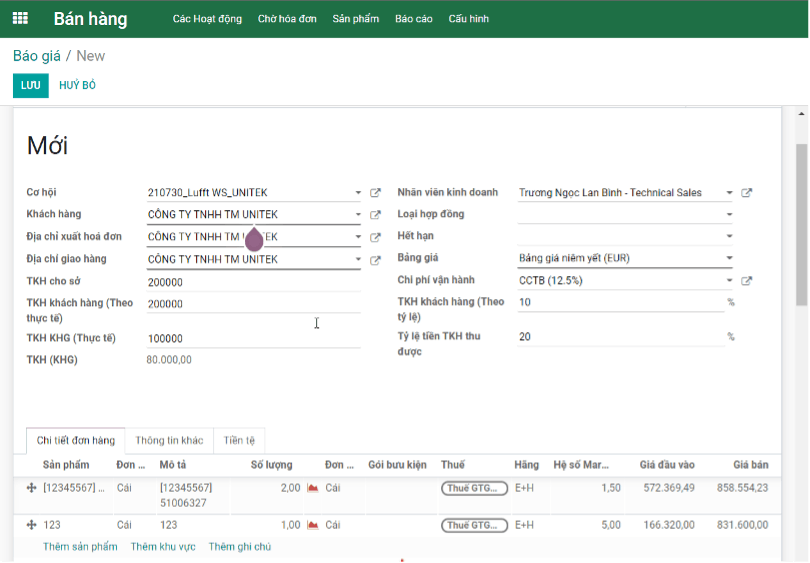Expand the Hết hạn dropdown
Screen dimensions: 810x563
pos(729,236)
